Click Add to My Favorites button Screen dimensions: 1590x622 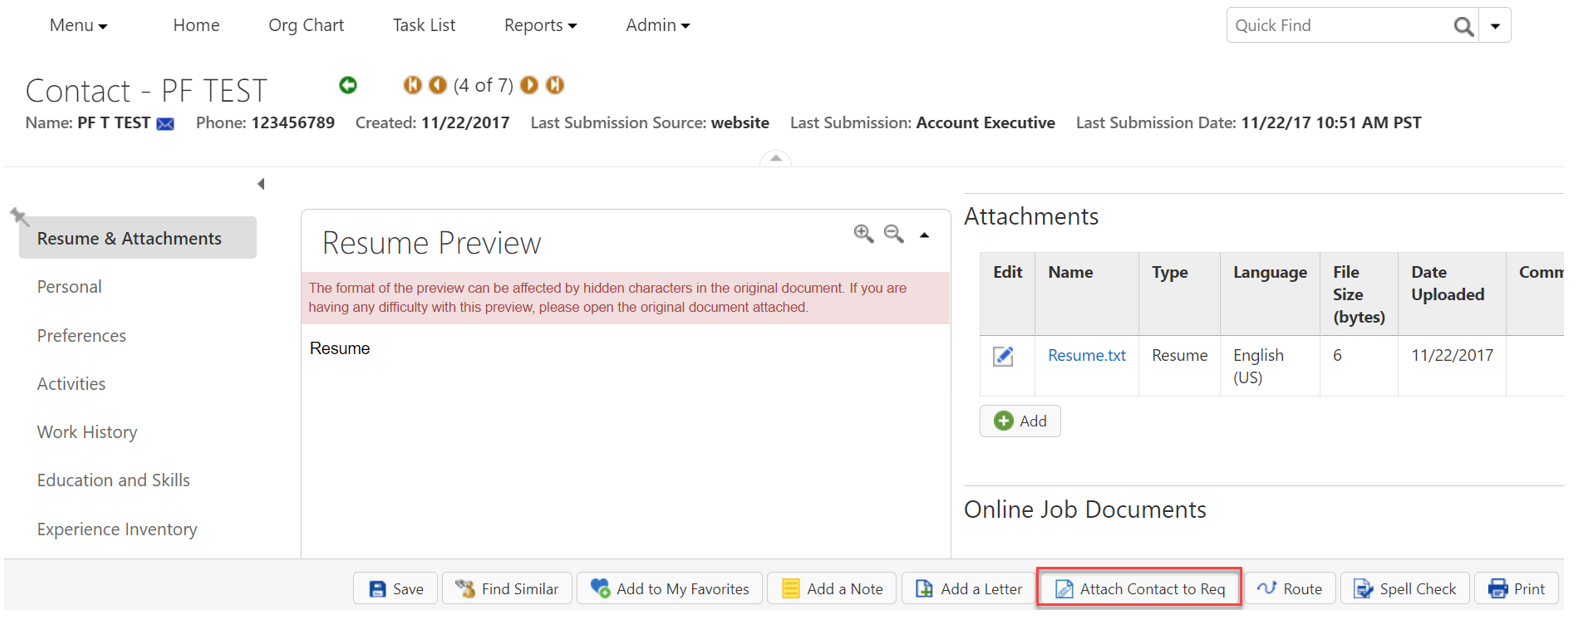point(670,589)
